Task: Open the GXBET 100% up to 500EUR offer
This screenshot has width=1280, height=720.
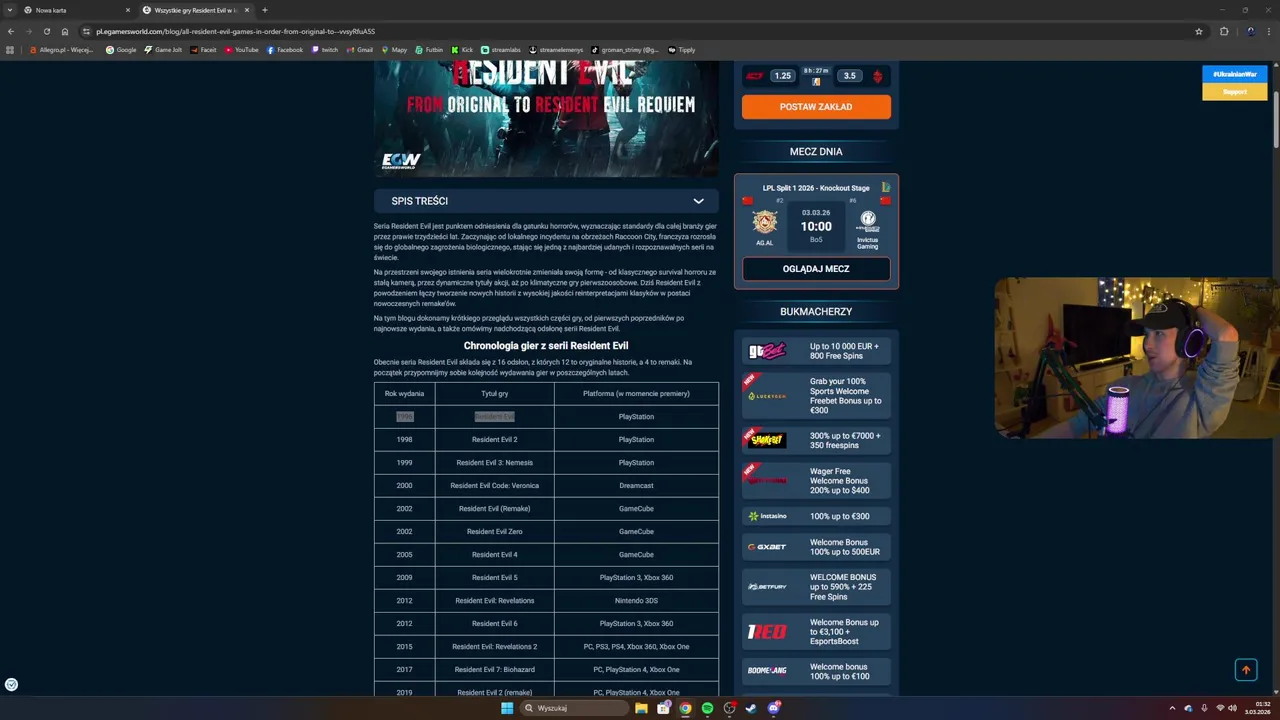Action: [816, 547]
